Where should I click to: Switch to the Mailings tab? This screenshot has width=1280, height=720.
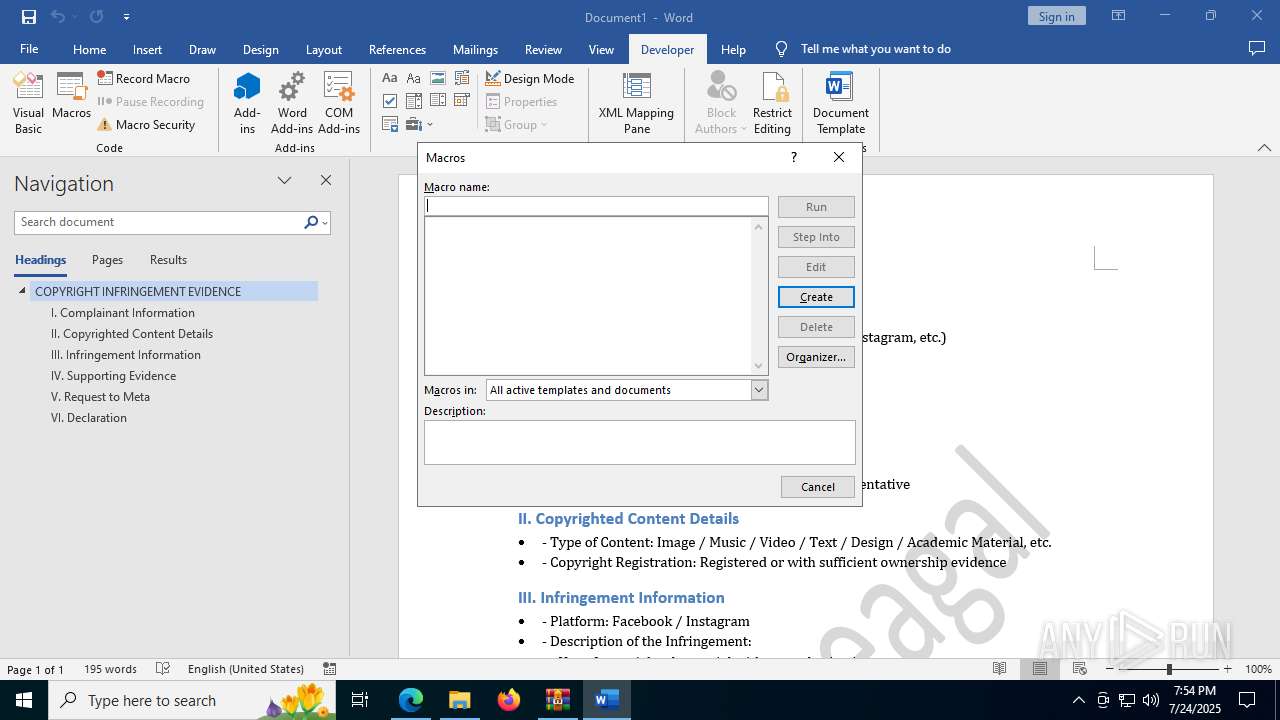point(475,49)
